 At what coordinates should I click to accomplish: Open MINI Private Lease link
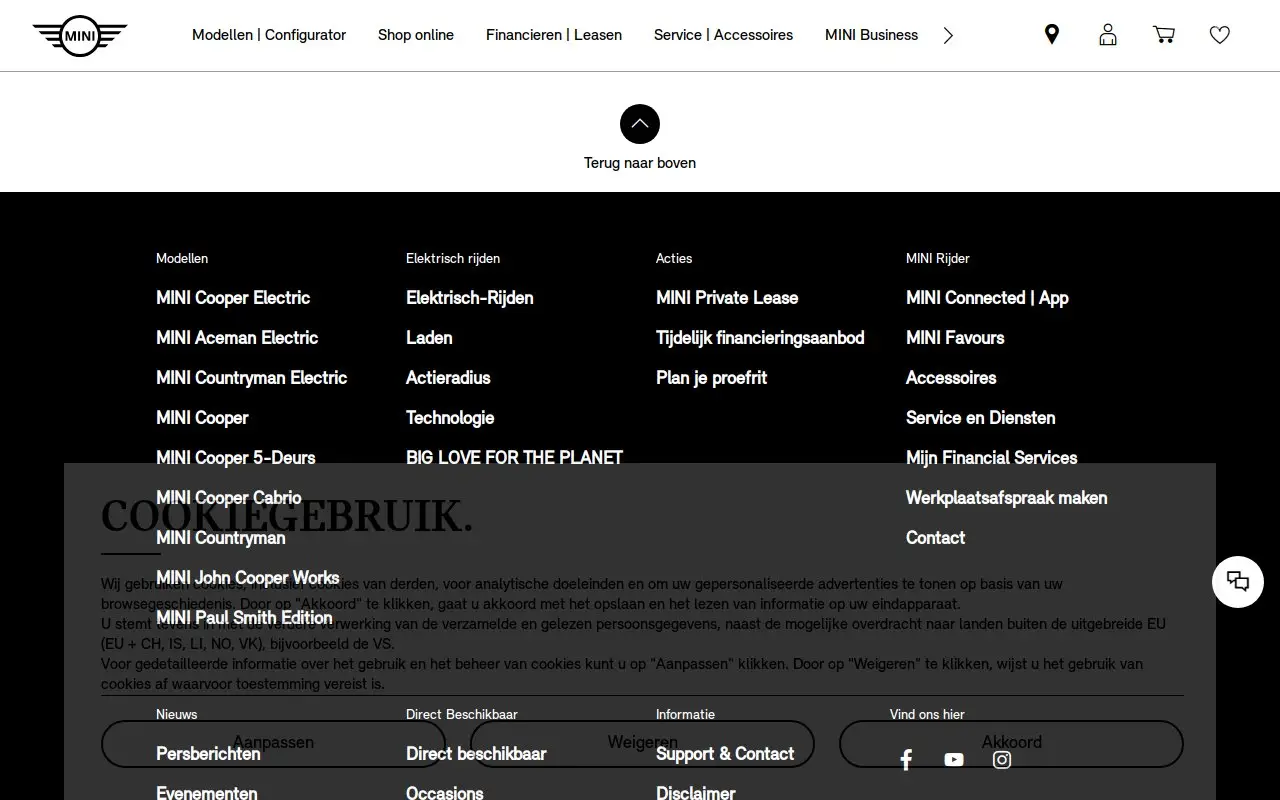(x=727, y=298)
